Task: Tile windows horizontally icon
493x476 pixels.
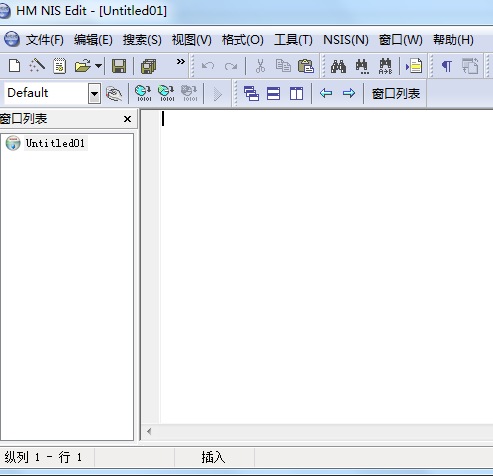Action: (x=274, y=93)
